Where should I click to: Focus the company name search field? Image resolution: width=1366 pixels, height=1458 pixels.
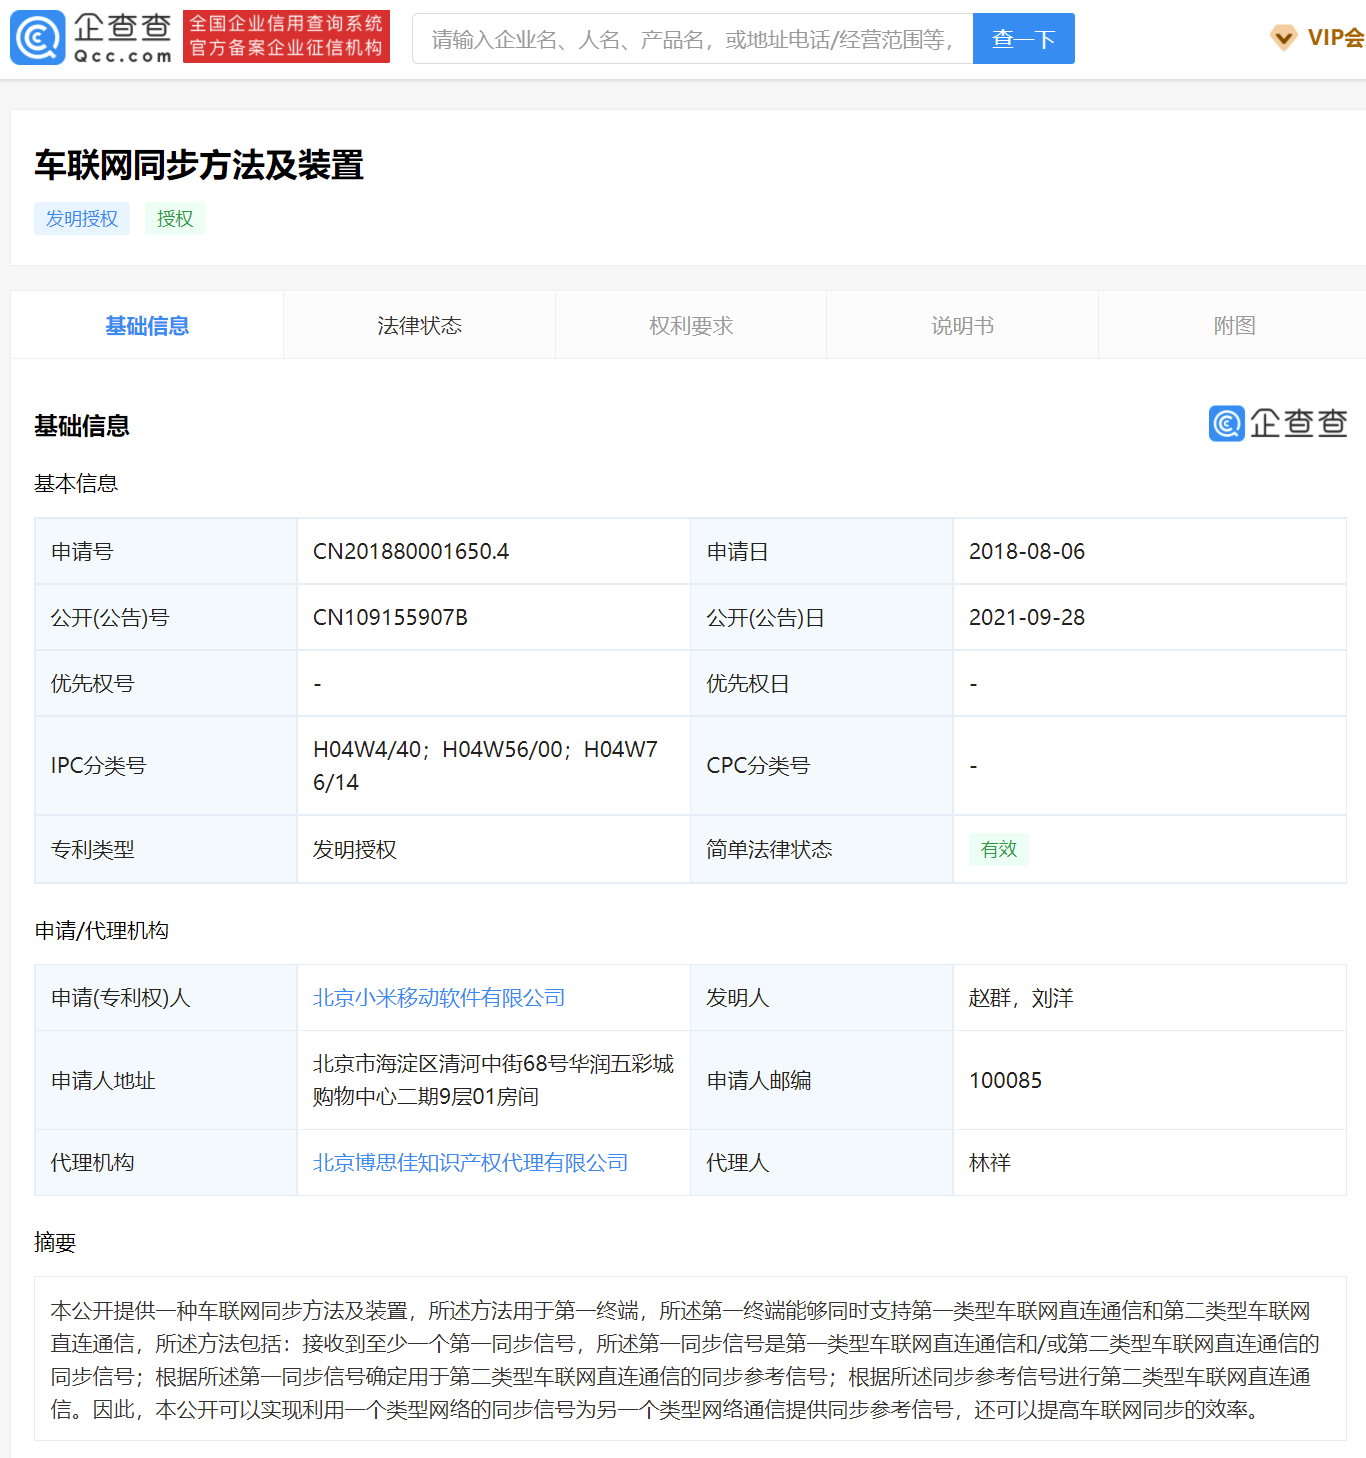point(692,39)
